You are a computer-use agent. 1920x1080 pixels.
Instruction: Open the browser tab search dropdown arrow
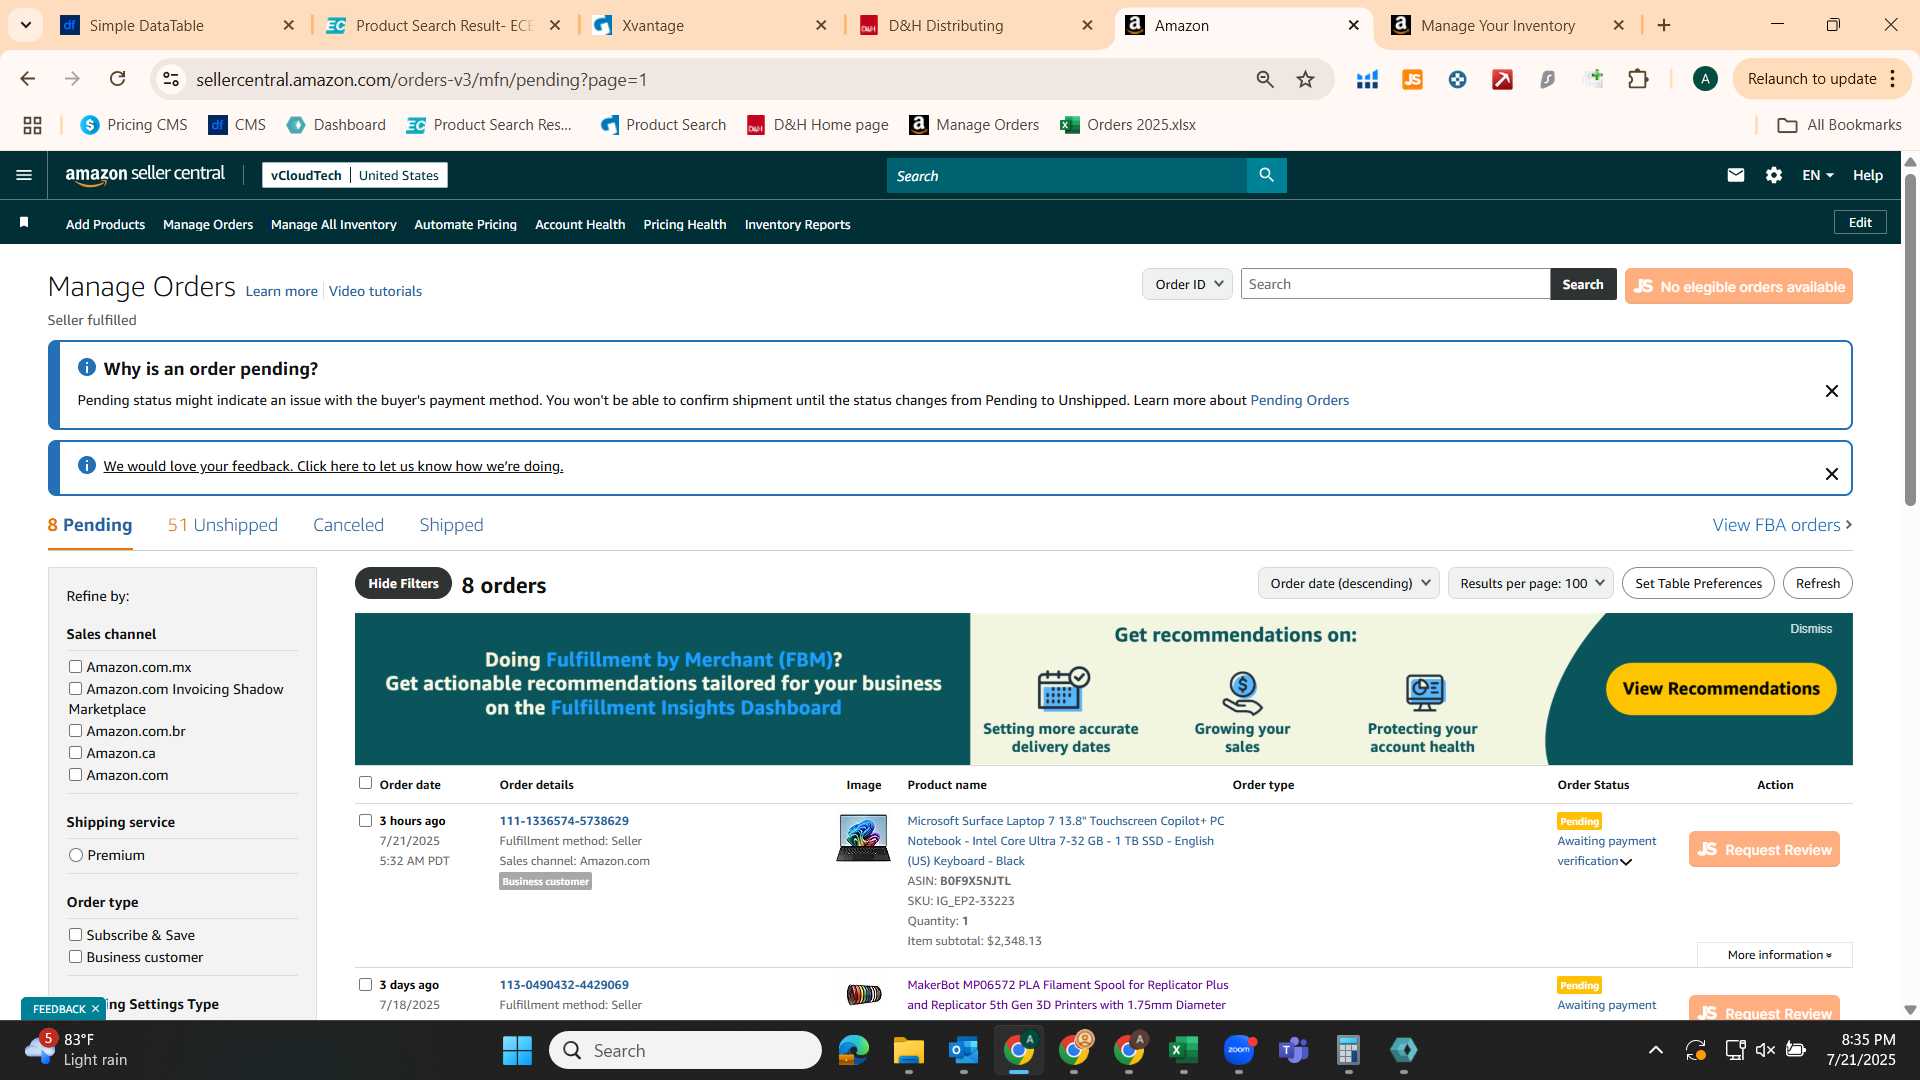click(x=25, y=25)
